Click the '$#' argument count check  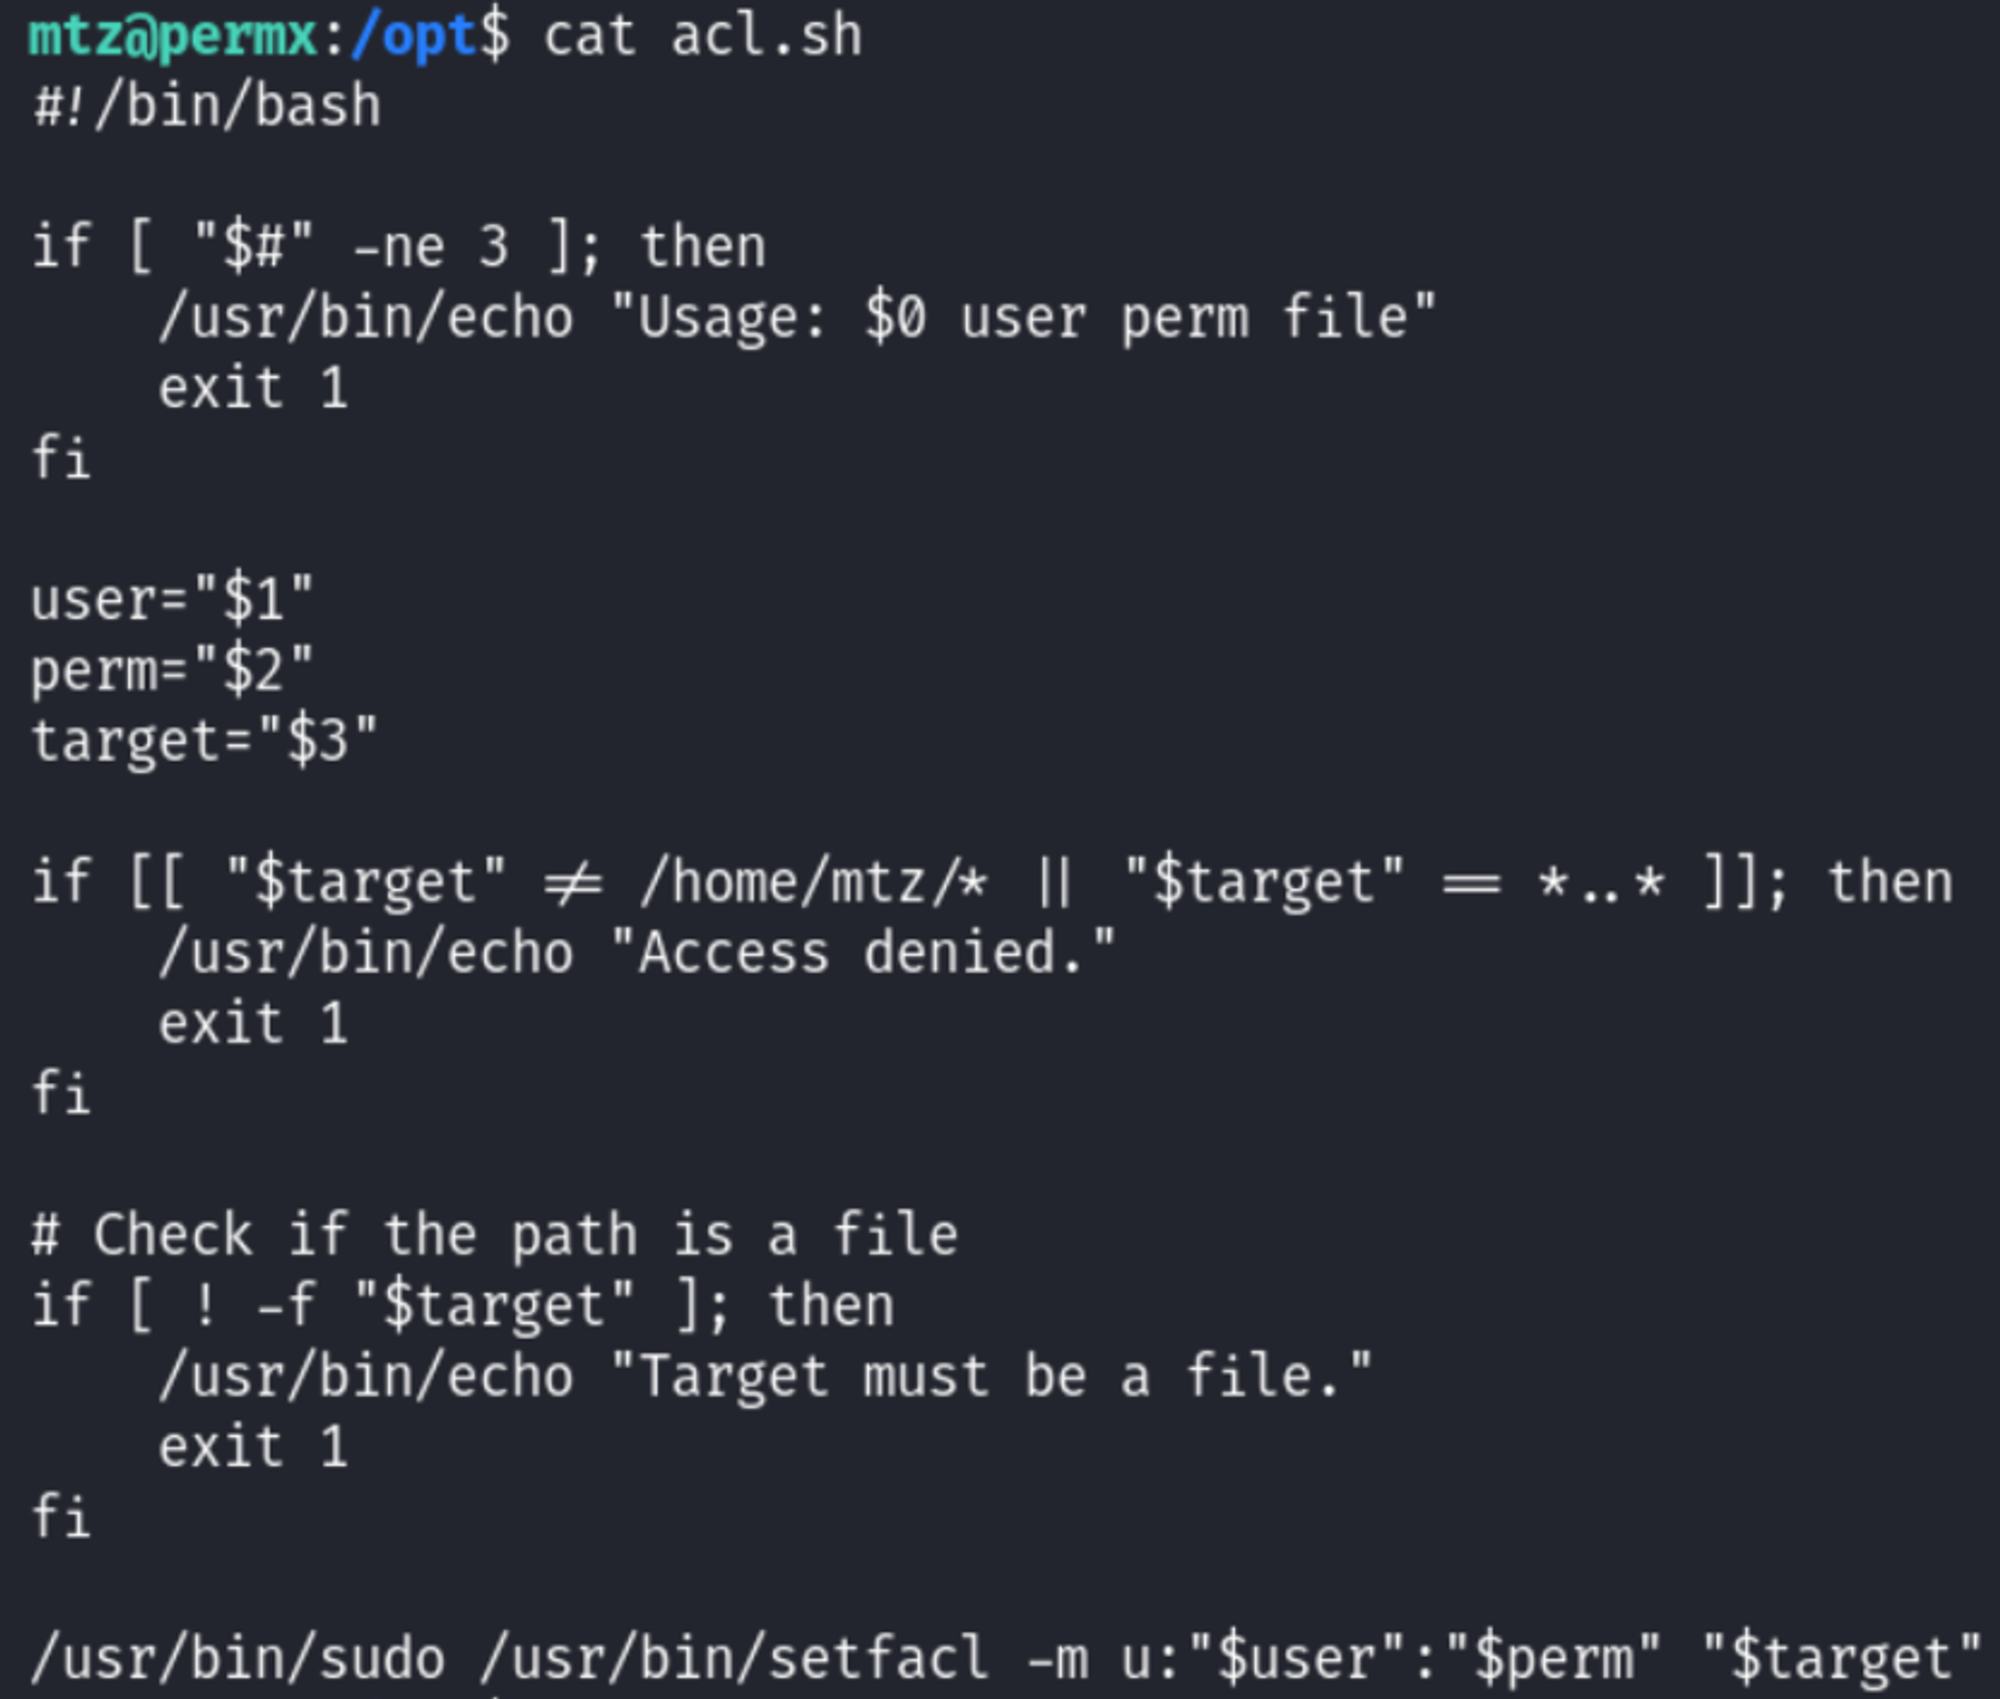click(254, 247)
